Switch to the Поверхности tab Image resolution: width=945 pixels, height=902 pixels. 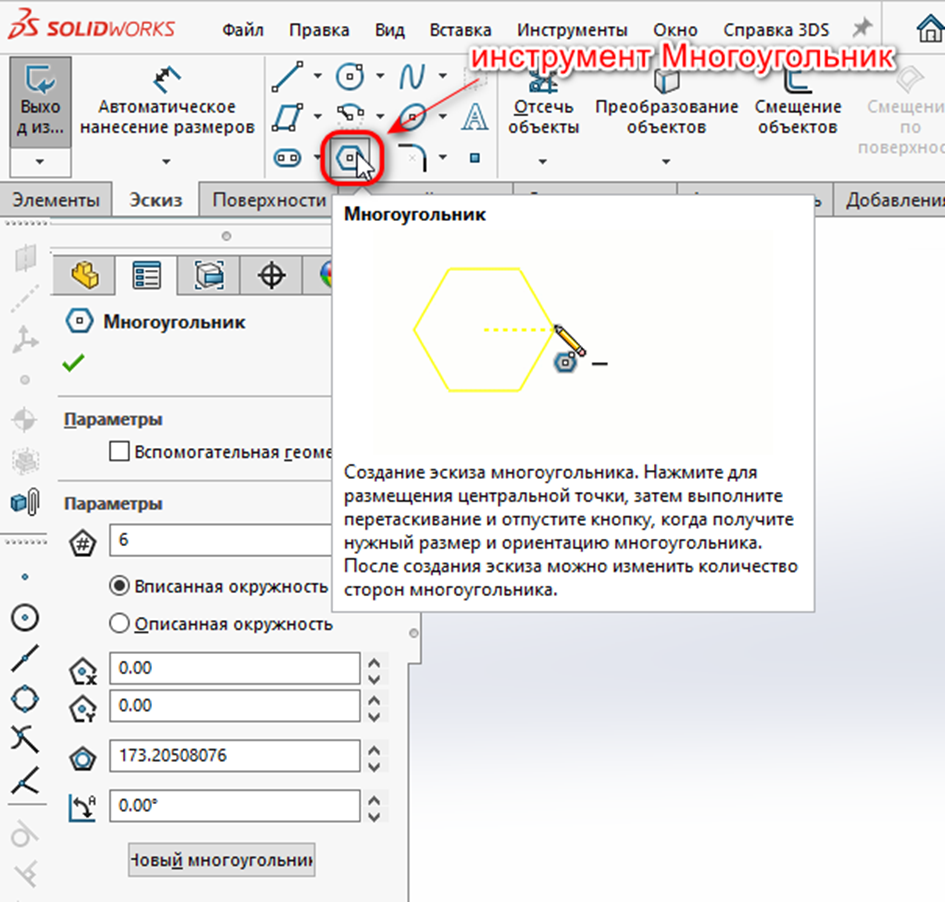click(x=269, y=199)
